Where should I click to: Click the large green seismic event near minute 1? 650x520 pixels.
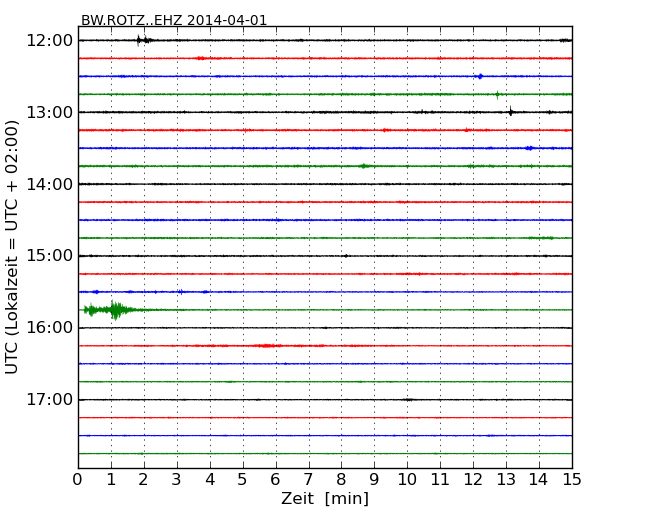(x=110, y=310)
